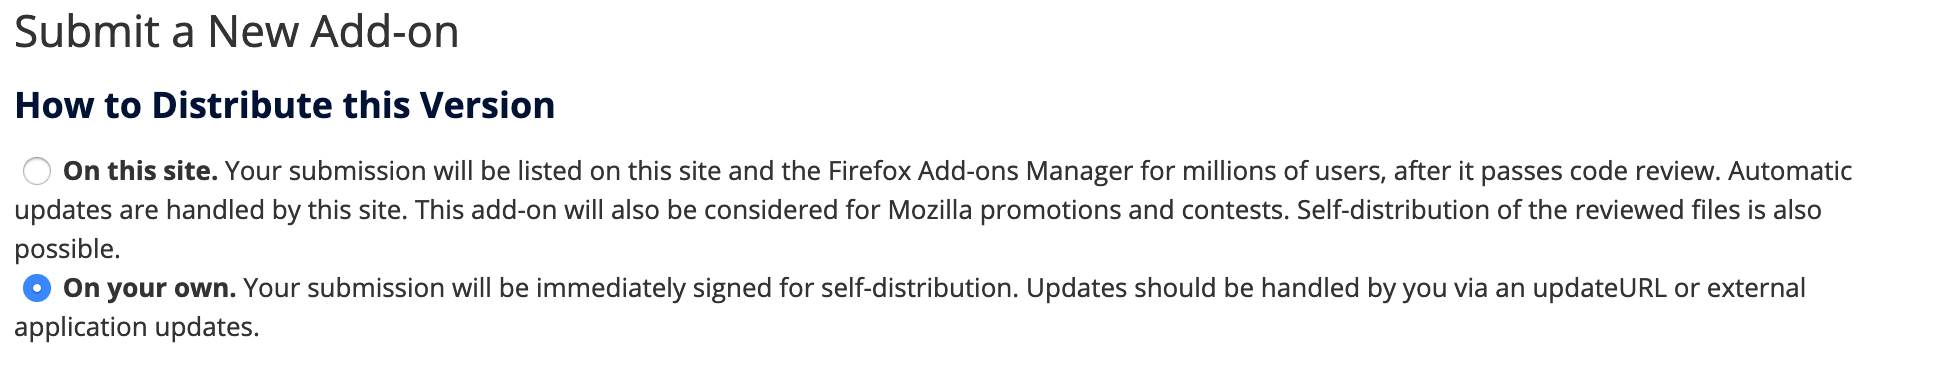Click the word 'possible.' ending first option
The height and width of the screenshot is (365, 1934).
[67, 249]
